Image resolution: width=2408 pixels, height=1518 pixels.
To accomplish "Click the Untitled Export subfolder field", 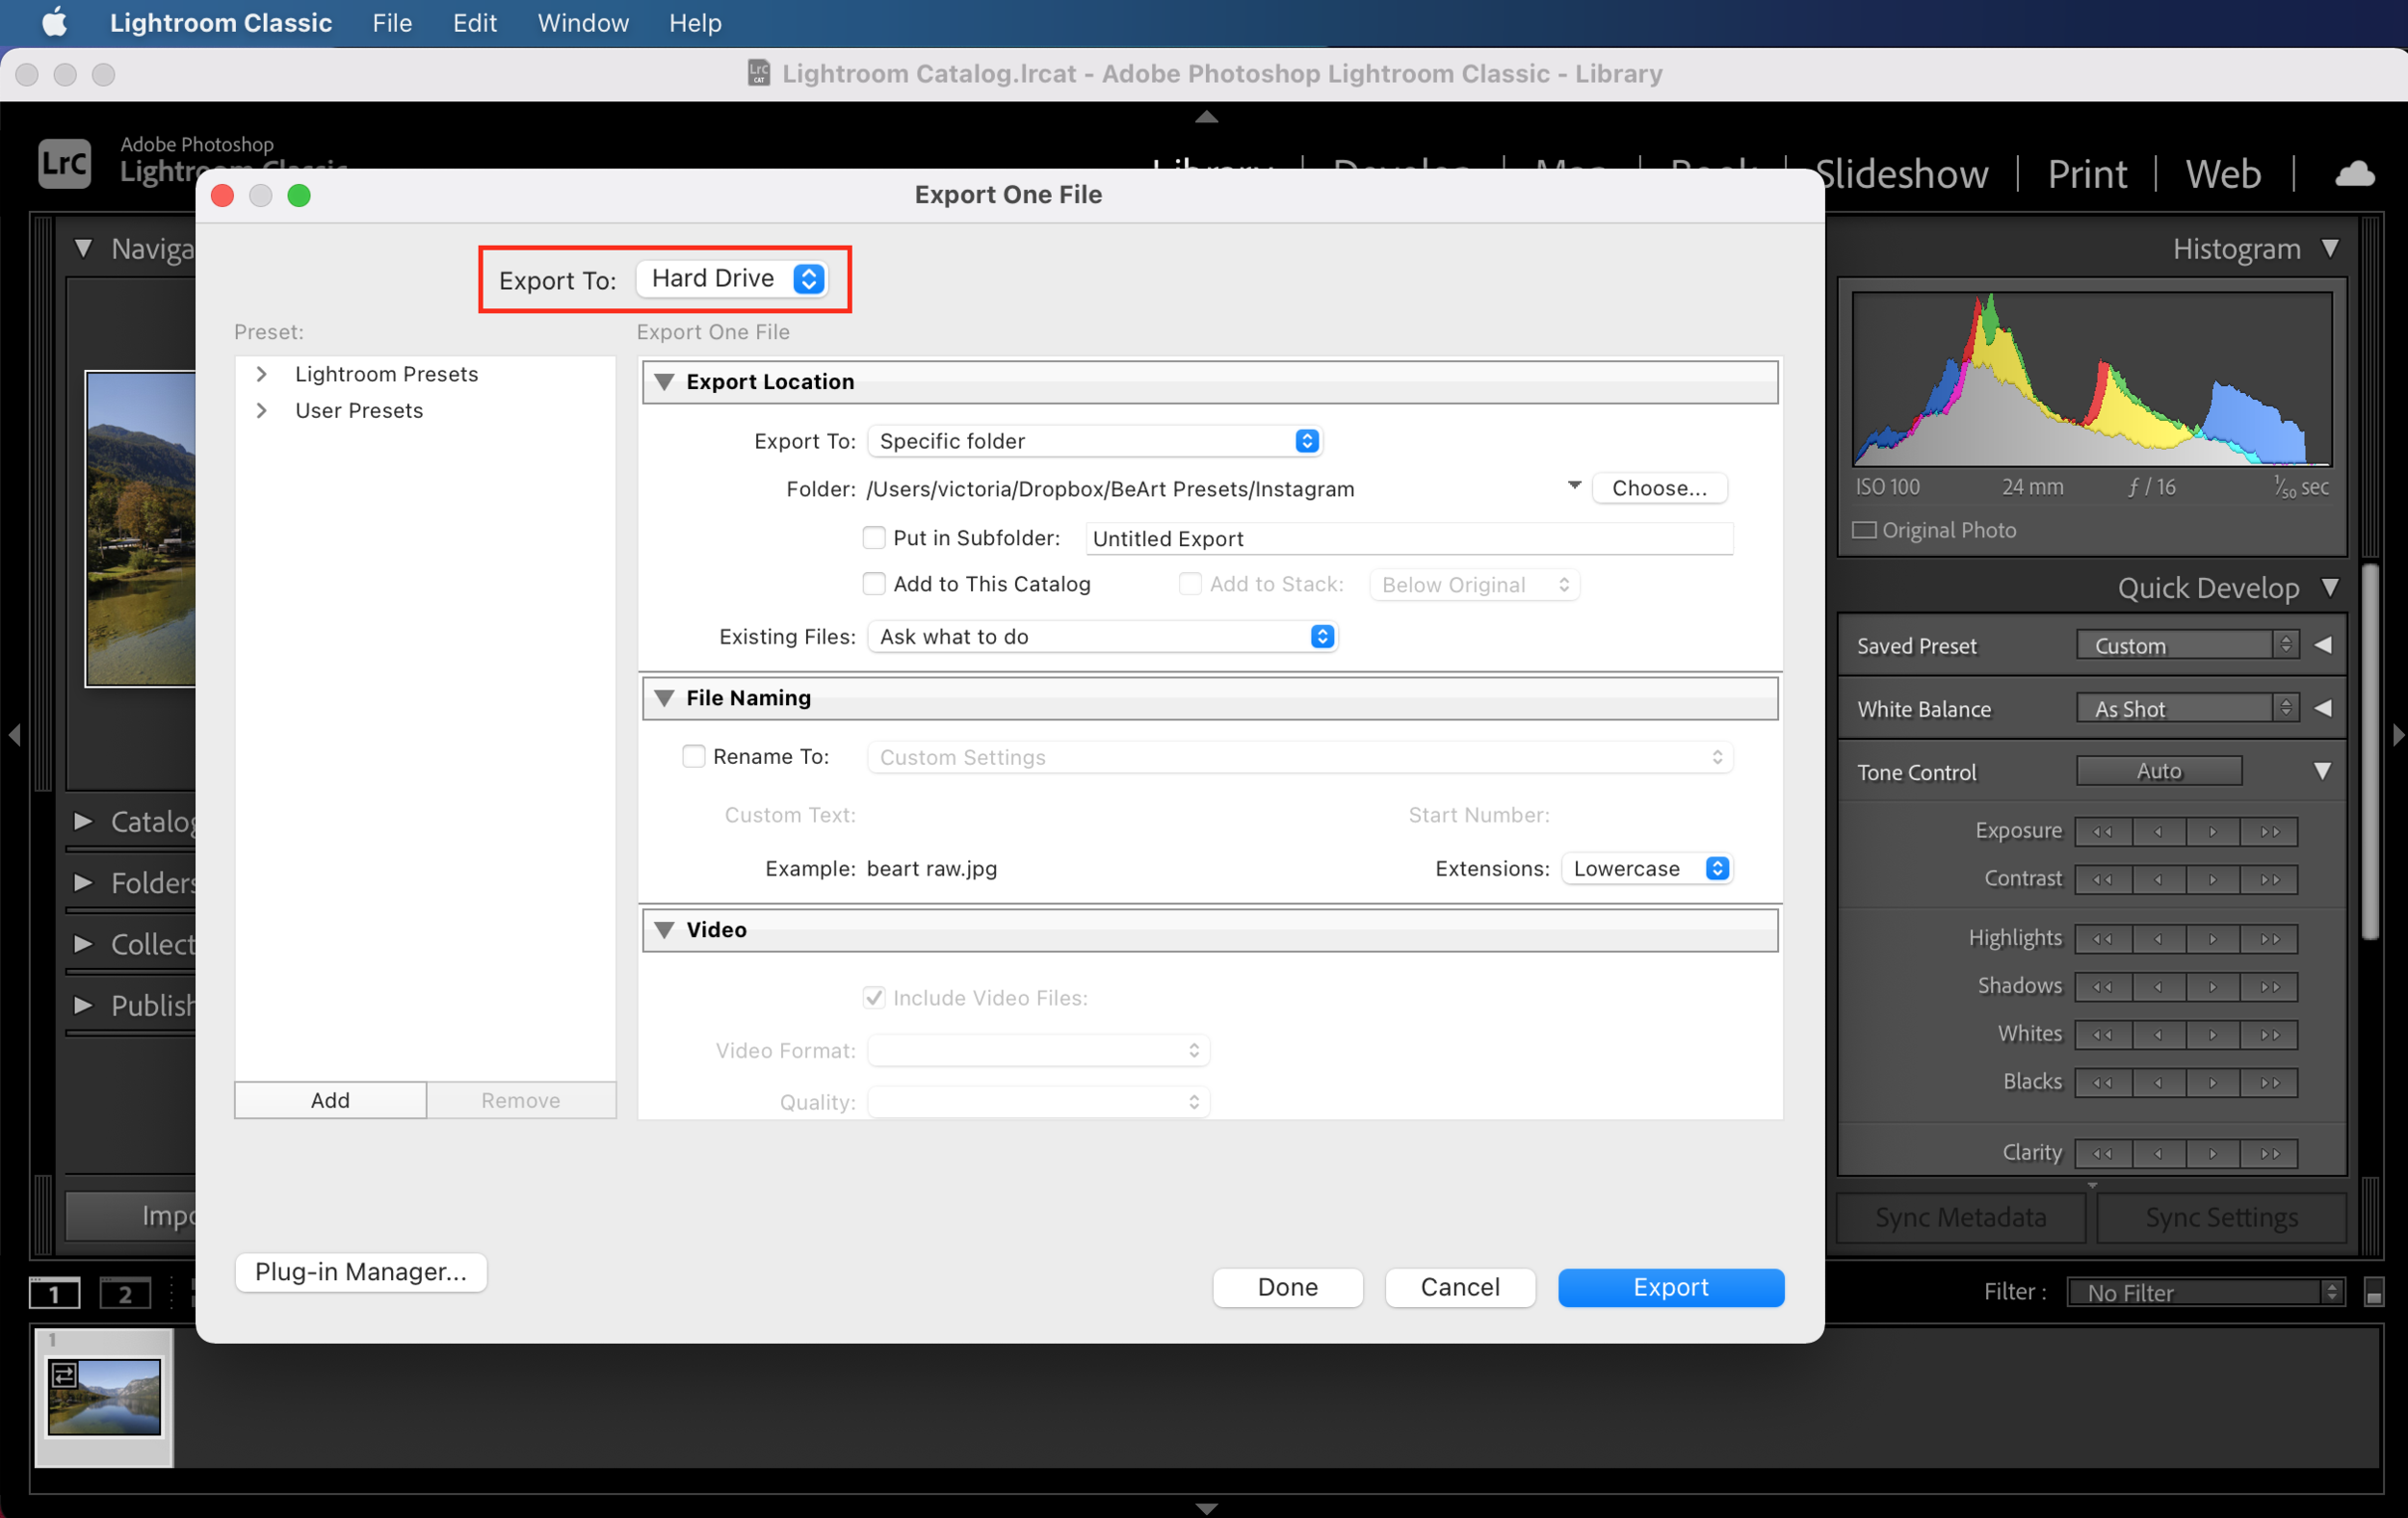I will (1409, 538).
